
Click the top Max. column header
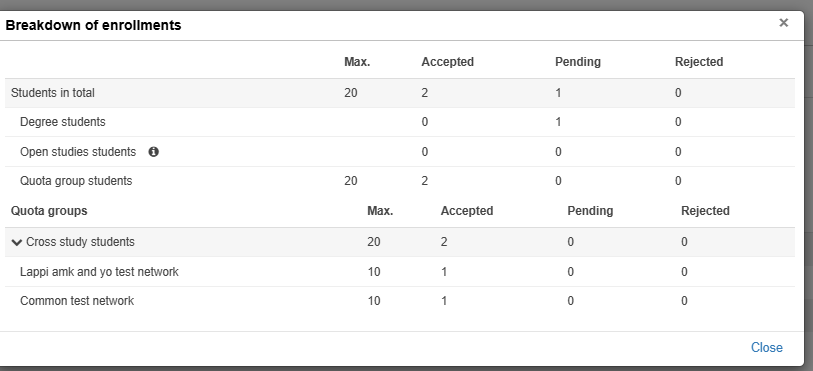tap(357, 62)
